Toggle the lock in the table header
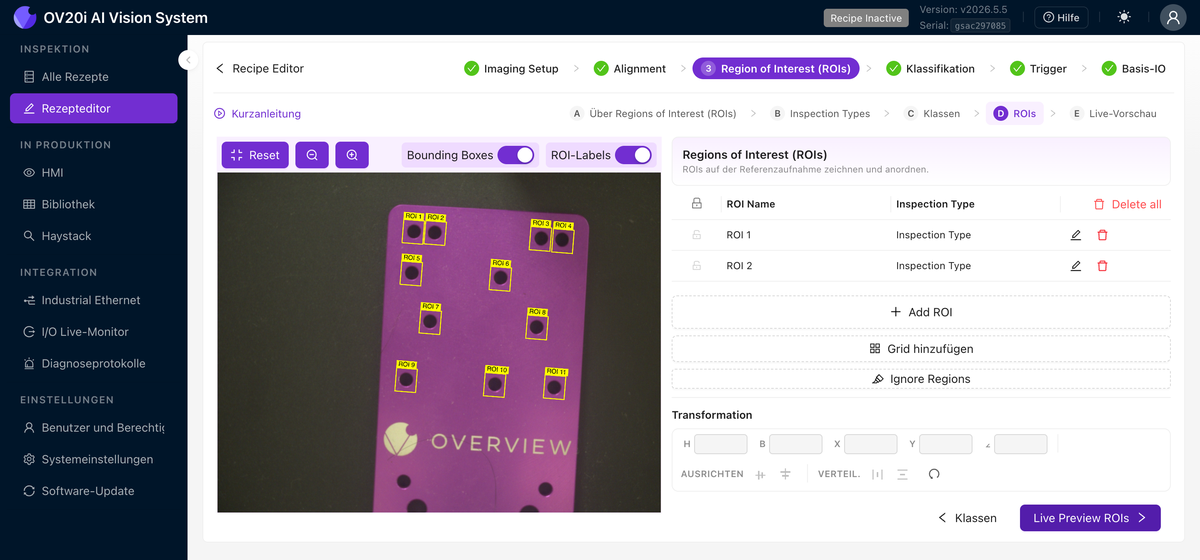Viewport: 1200px width, 560px height. 697,204
